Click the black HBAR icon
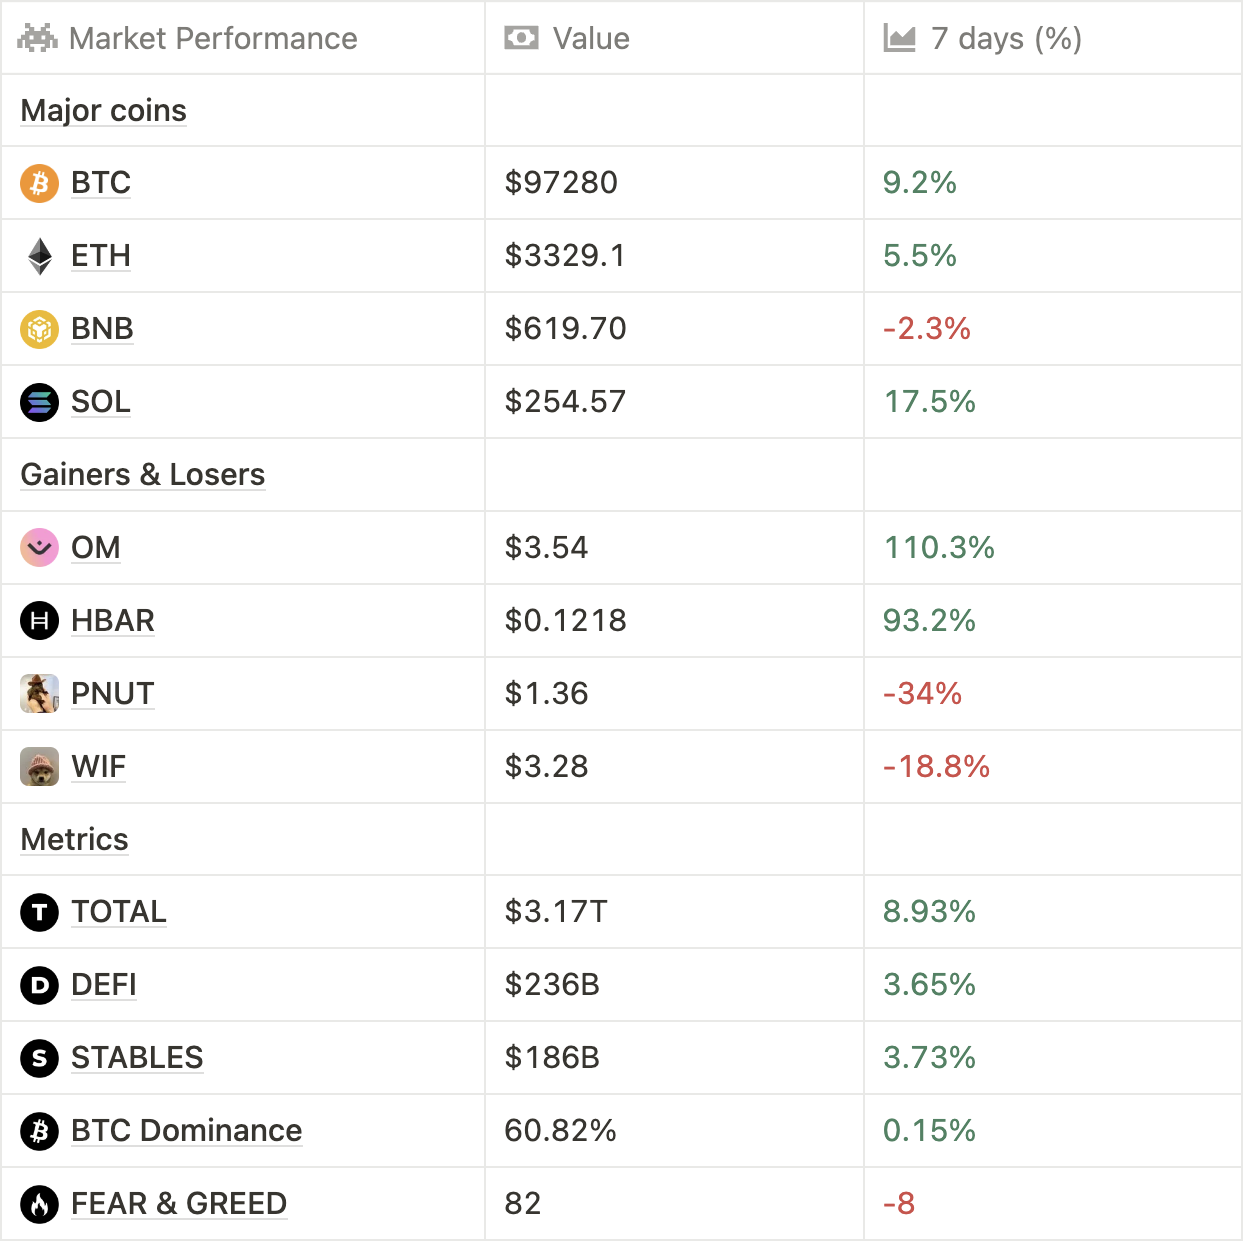This screenshot has width=1243, height=1241. [40, 621]
